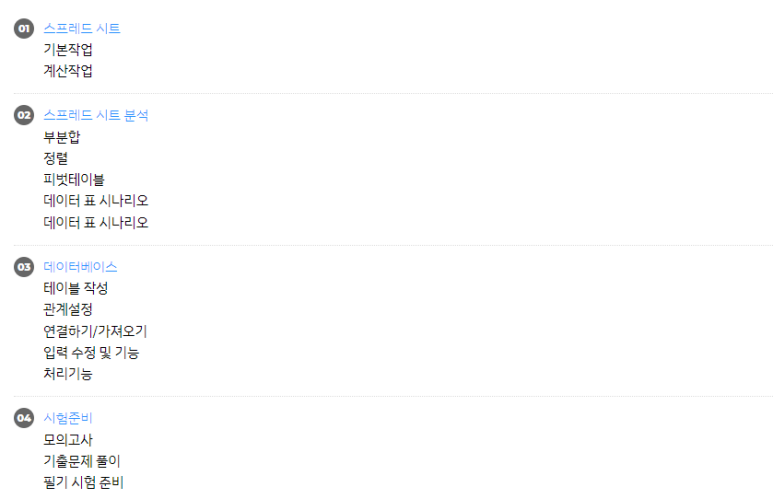Select the 모의고사 lesson item
The image size is (773, 499).
pos(68,440)
